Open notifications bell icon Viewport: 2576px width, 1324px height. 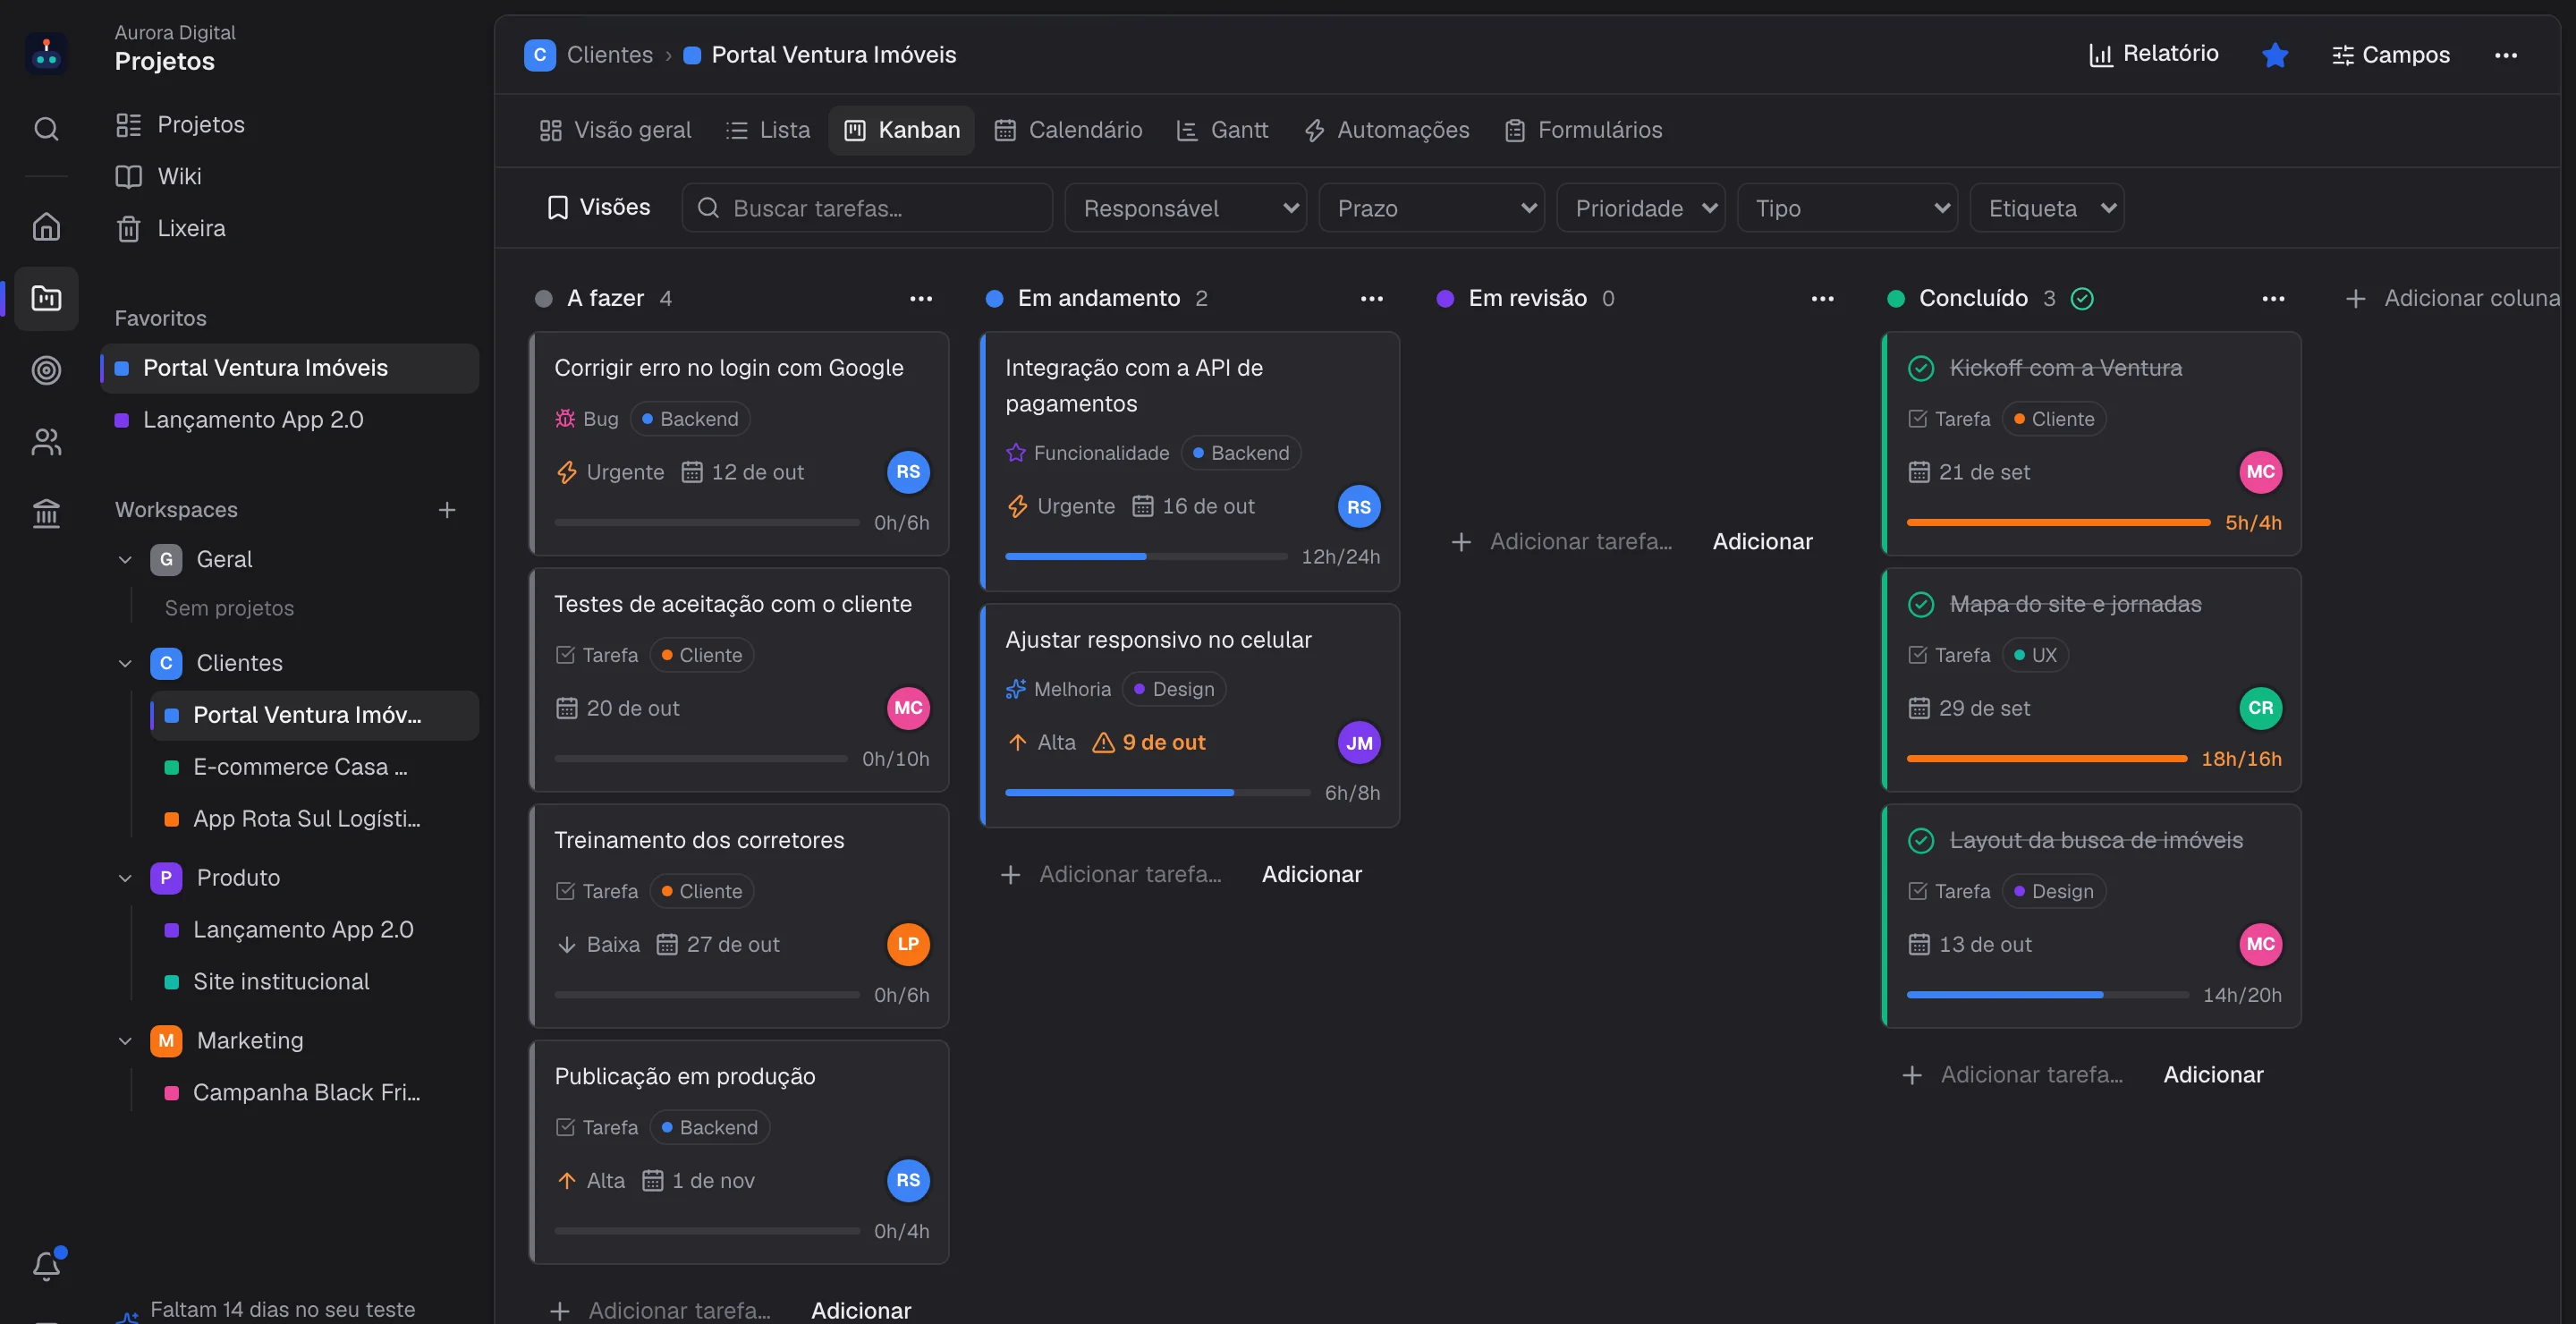point(46,1266)
